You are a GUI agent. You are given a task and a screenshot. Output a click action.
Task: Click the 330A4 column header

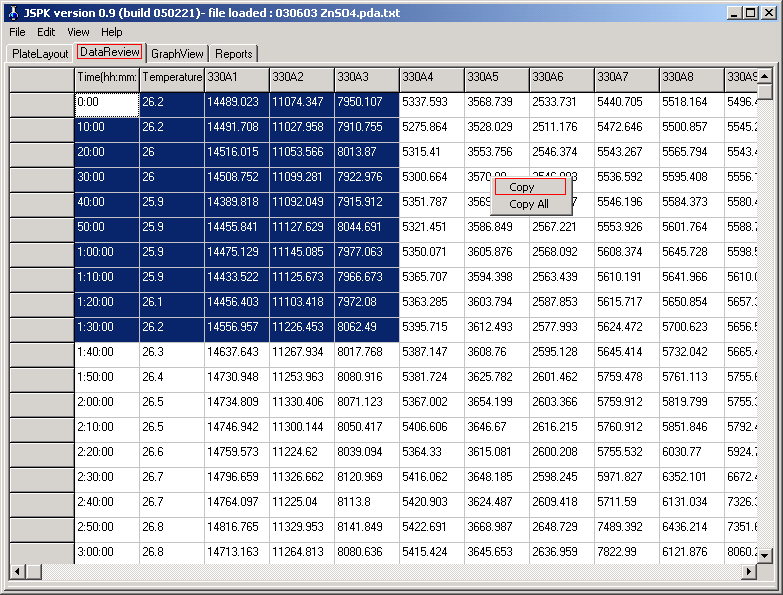click(x=432, y=80)
